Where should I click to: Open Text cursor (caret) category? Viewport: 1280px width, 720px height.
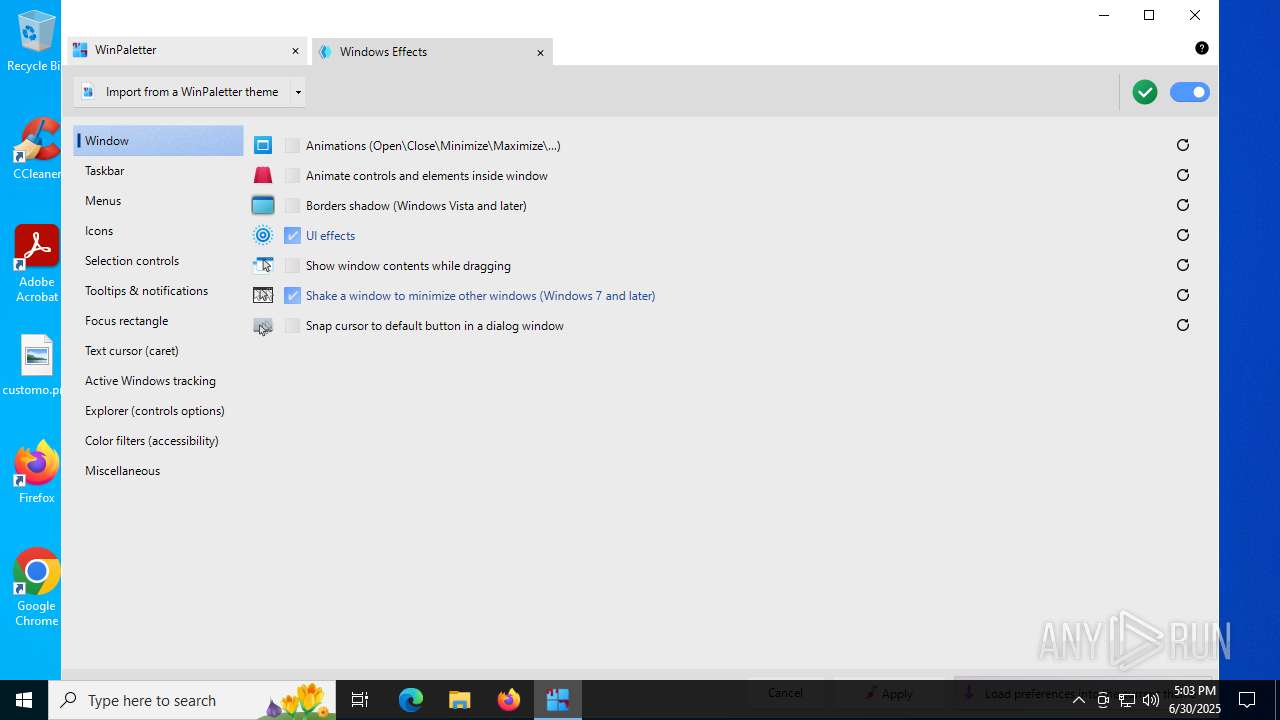pyautogui.click(x=158, y=351)
